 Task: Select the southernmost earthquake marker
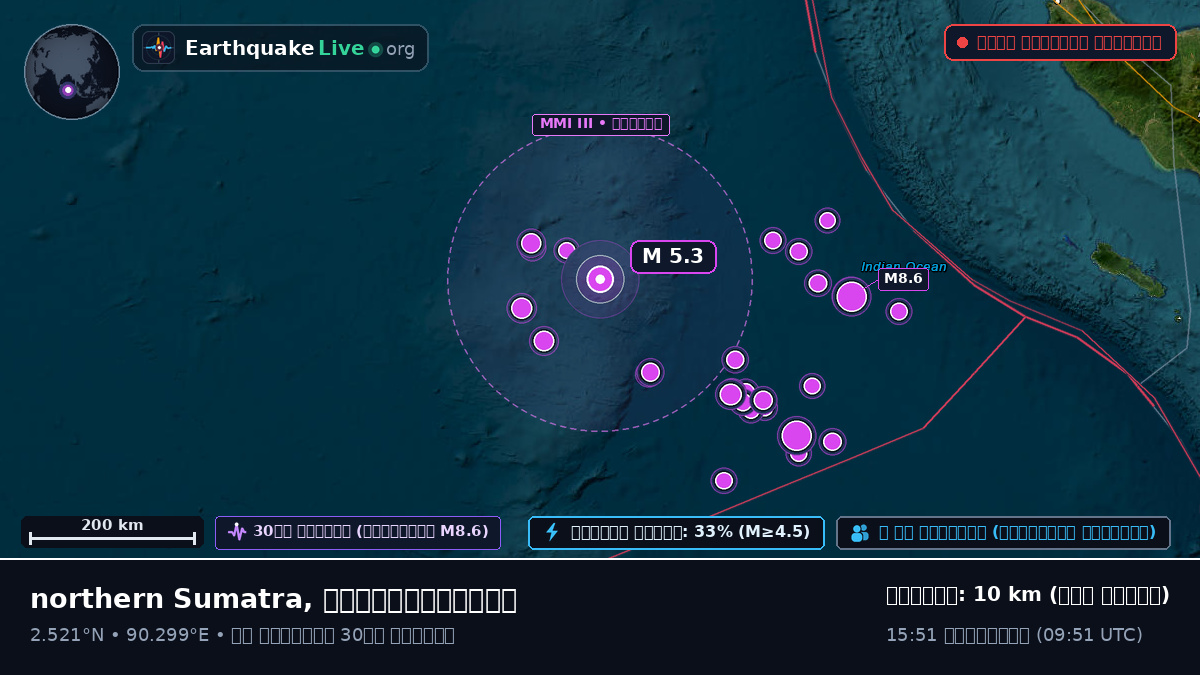724,481
